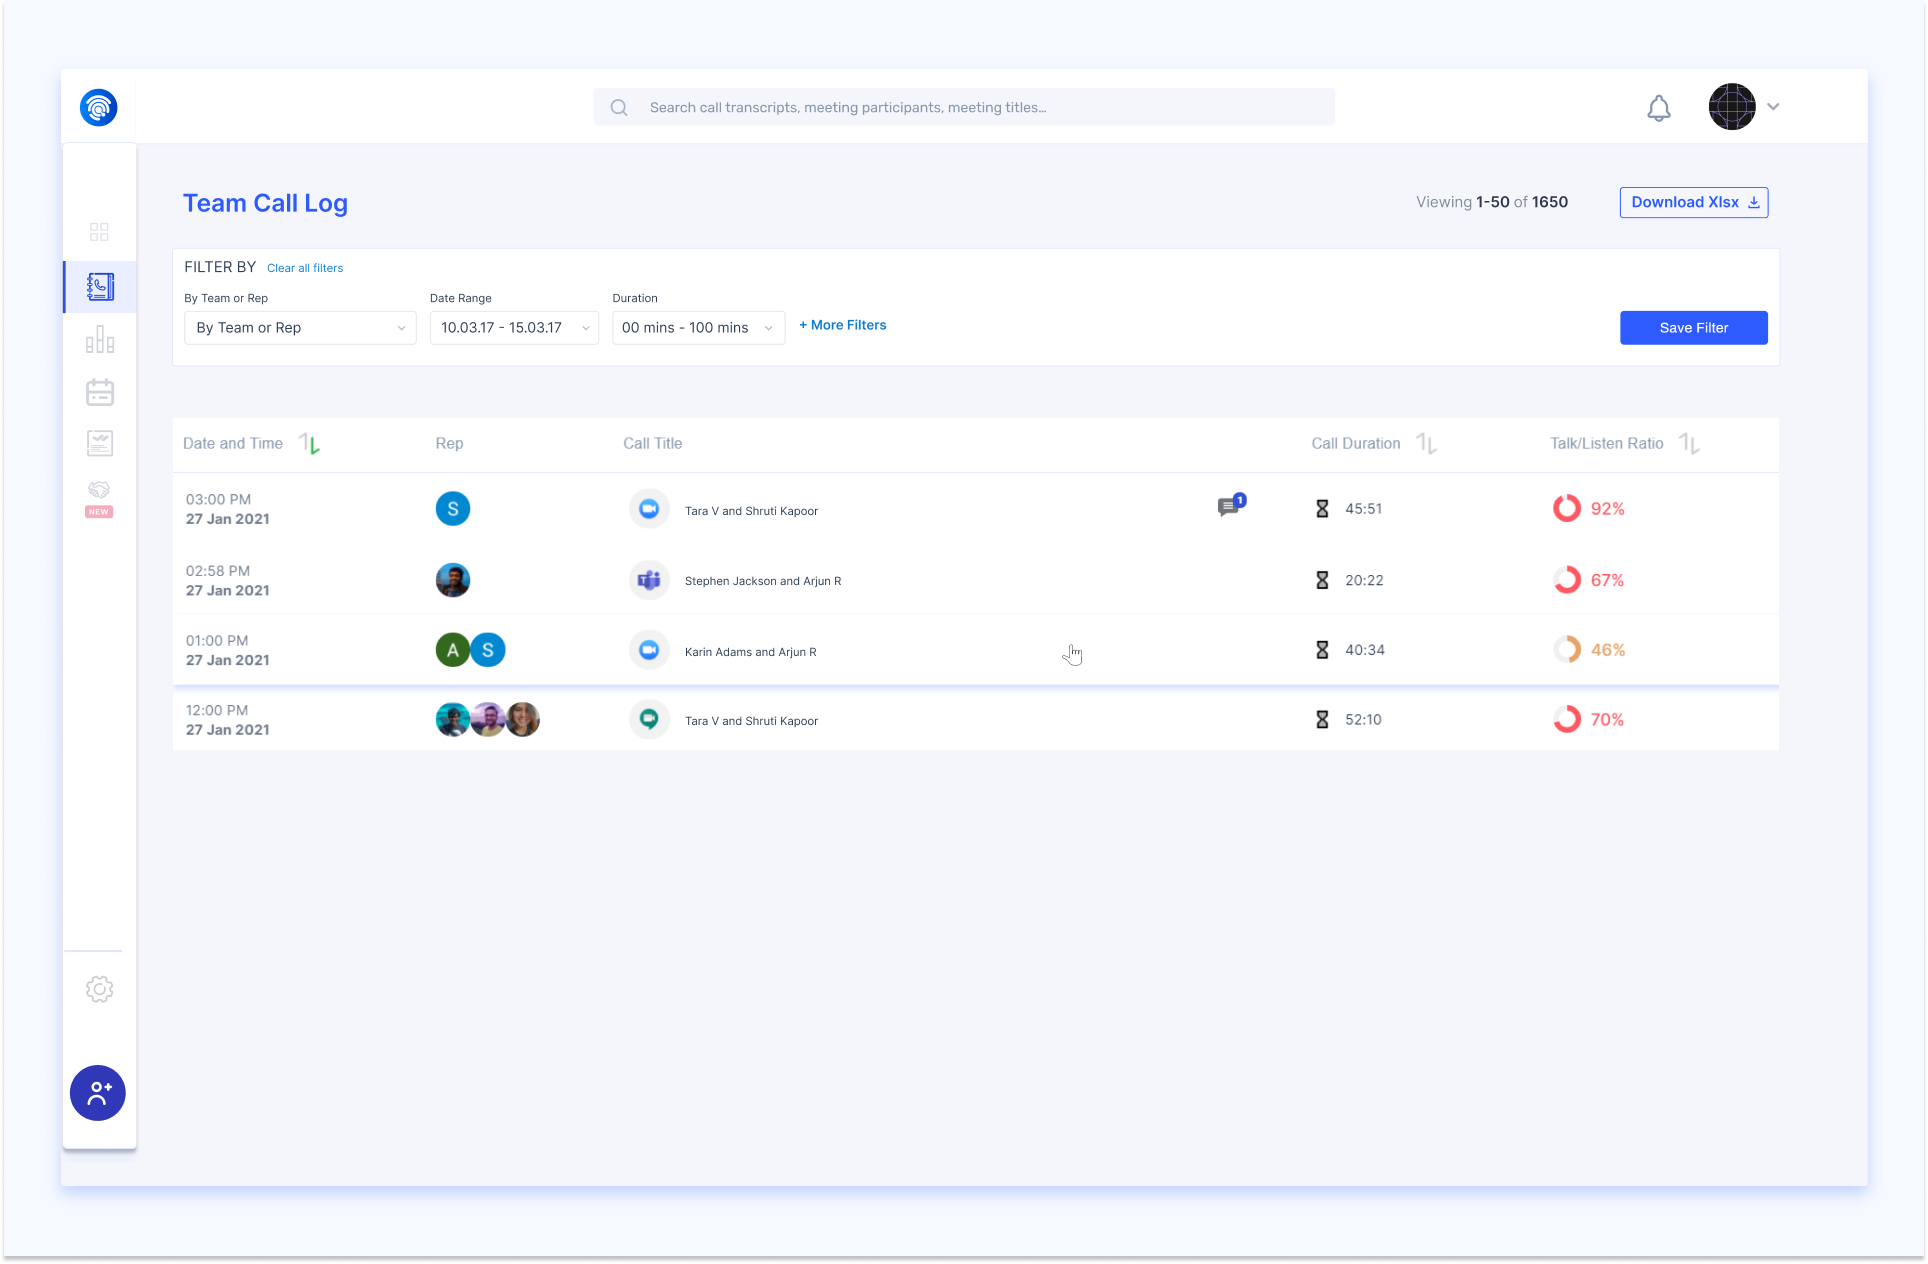Image resolution: width=1928 pixels, height=1264 pixels.
Task: Click the add user round button
Action: [x=98, y=1093]
